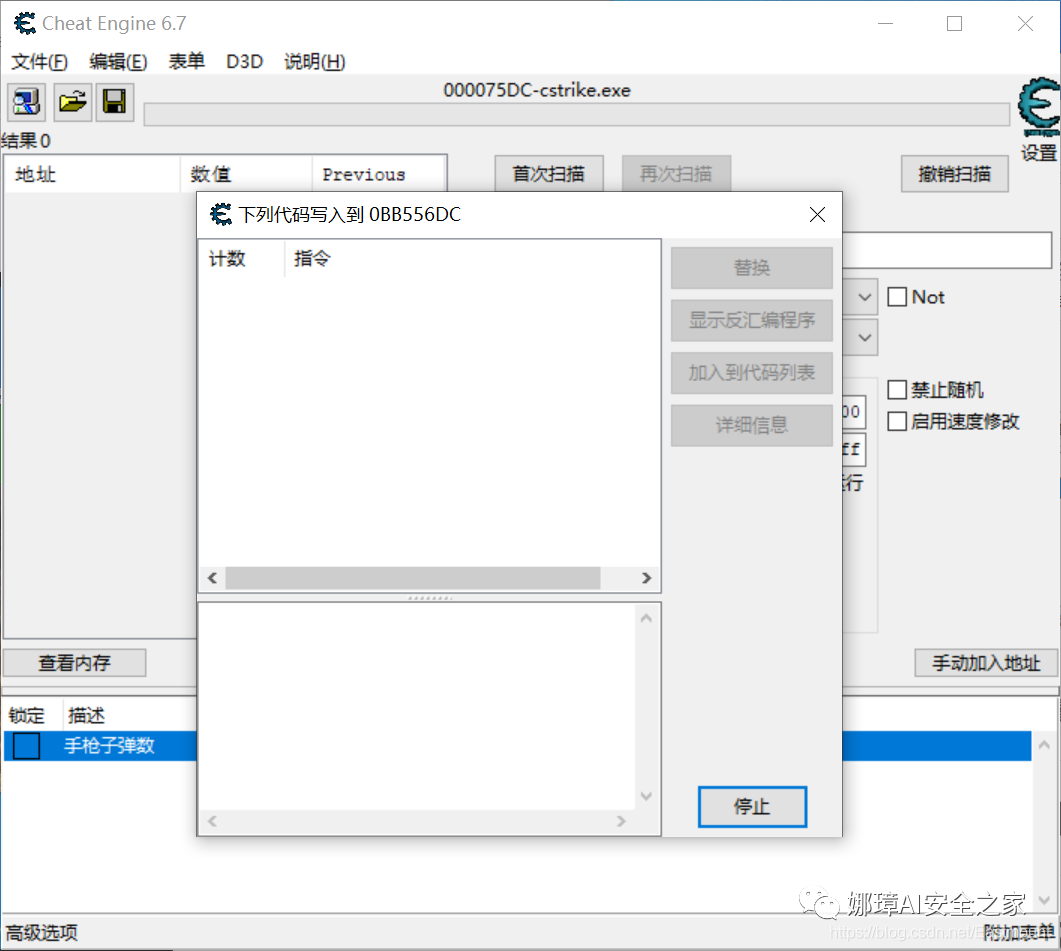The width and height of the screenshot is (1061, 951).
Task: Click the 手动加入地址 button
Action: pyautogui.click(x=986, y=663)
